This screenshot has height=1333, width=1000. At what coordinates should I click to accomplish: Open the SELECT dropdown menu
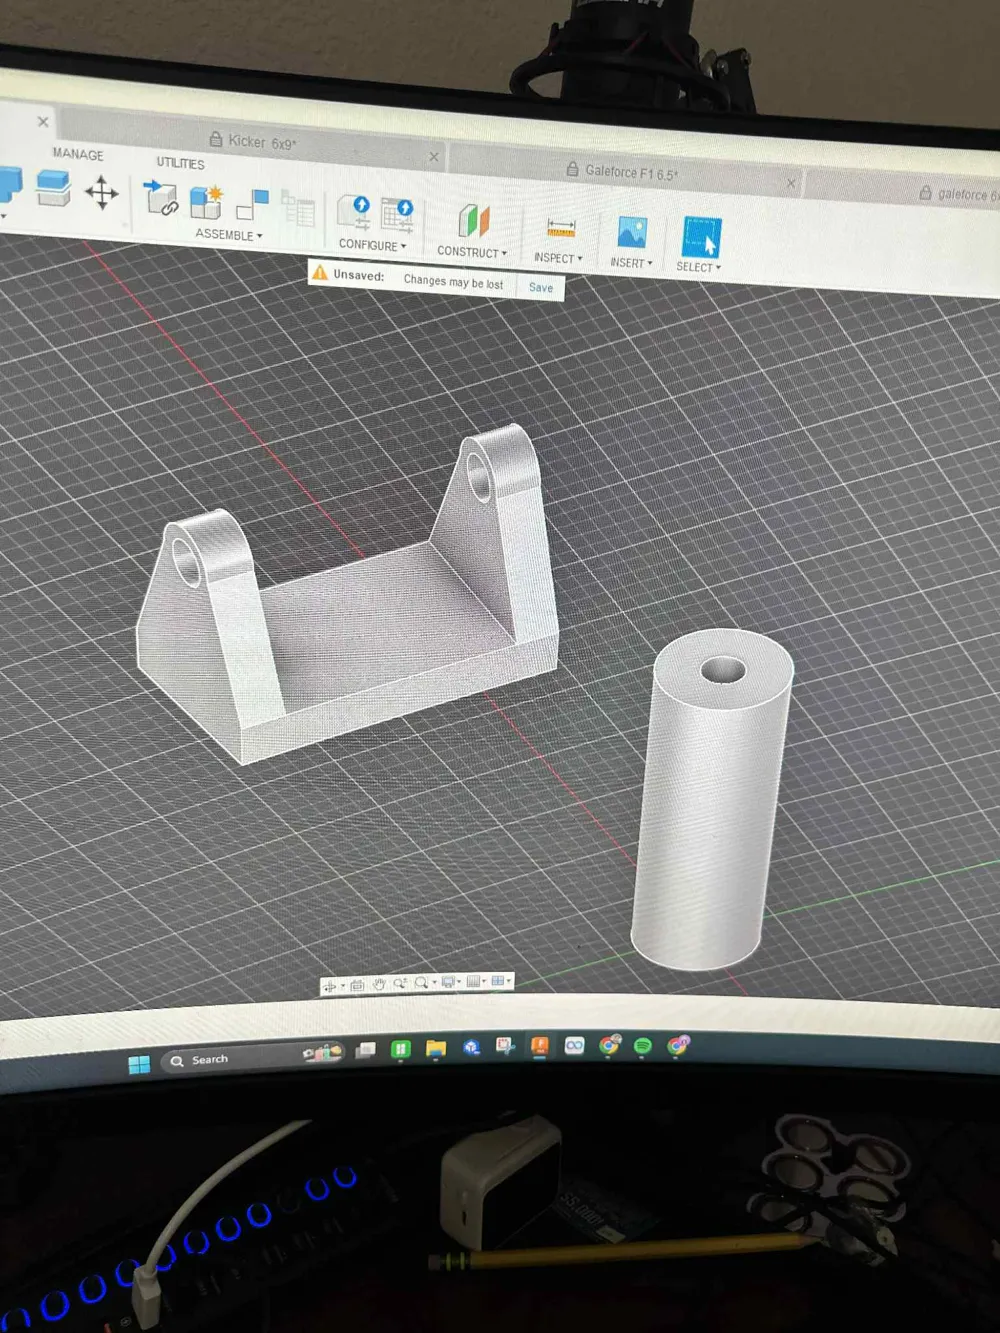698,267
